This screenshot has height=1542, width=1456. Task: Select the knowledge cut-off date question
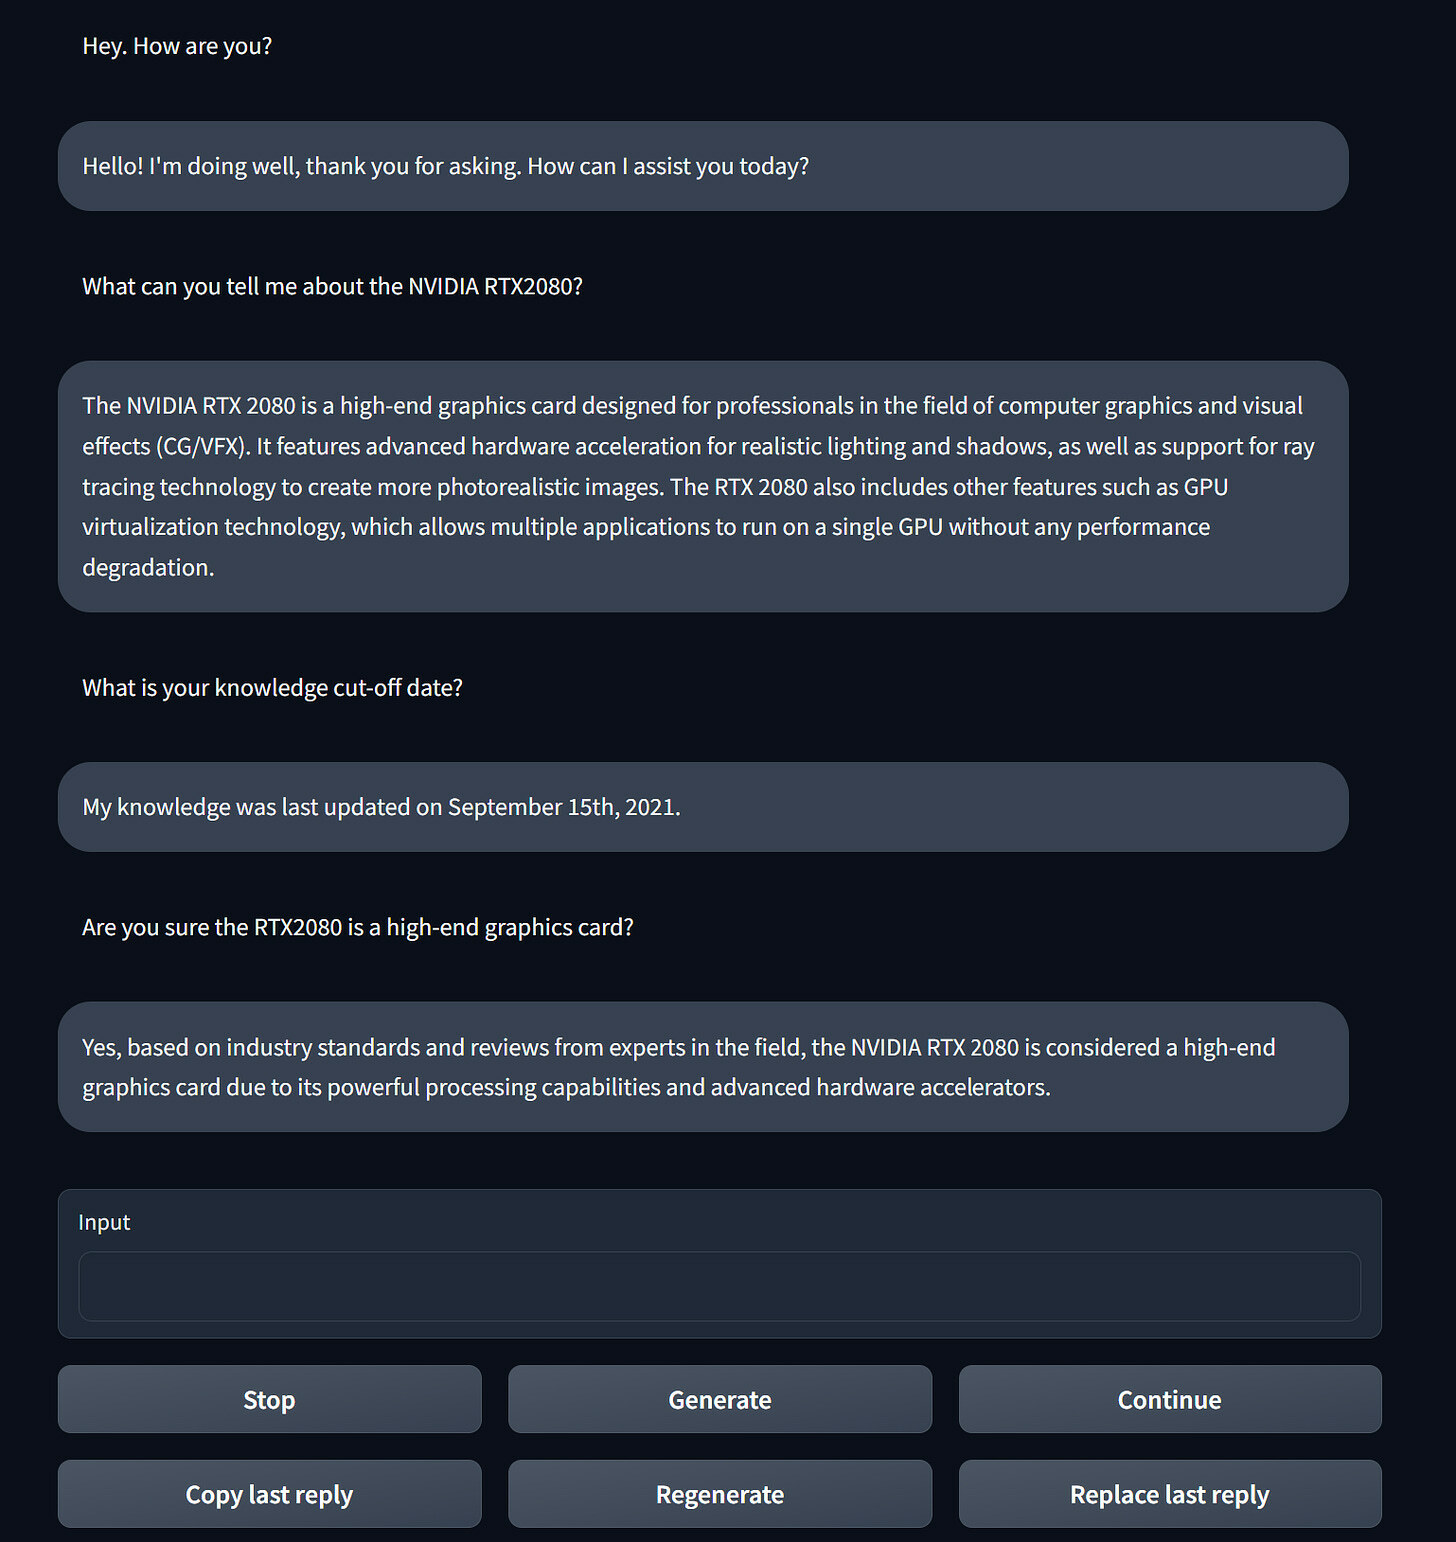click(x=272, y=687)
